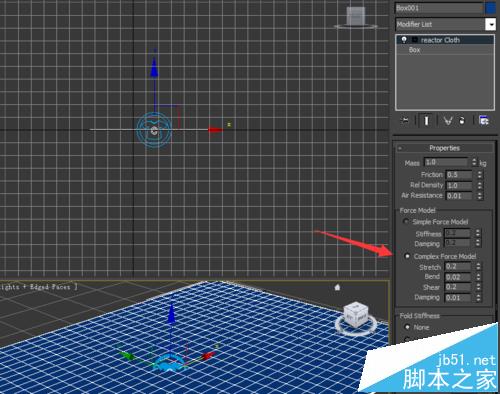Click the Rel Density value field
The image size is (500, 394).
coord(459,185)
